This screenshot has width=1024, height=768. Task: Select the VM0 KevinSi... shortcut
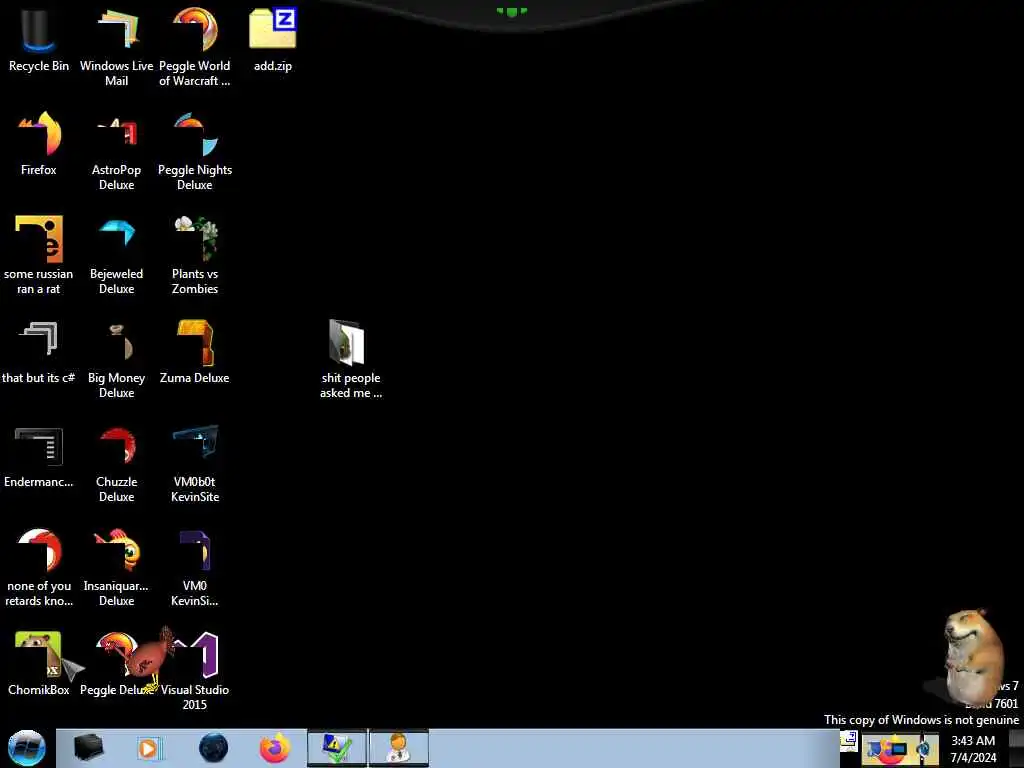coord(195,567)
